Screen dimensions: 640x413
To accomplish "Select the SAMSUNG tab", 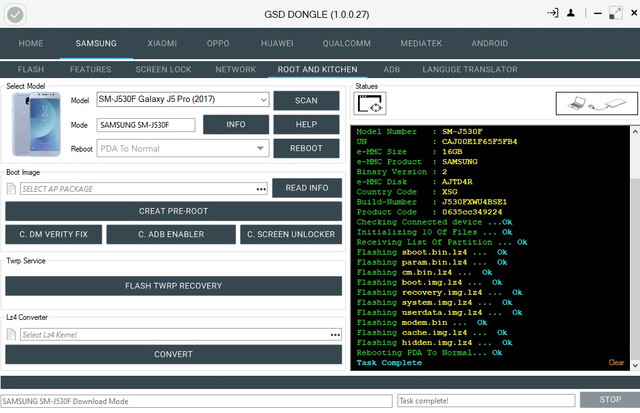I will tap(96, 43).
